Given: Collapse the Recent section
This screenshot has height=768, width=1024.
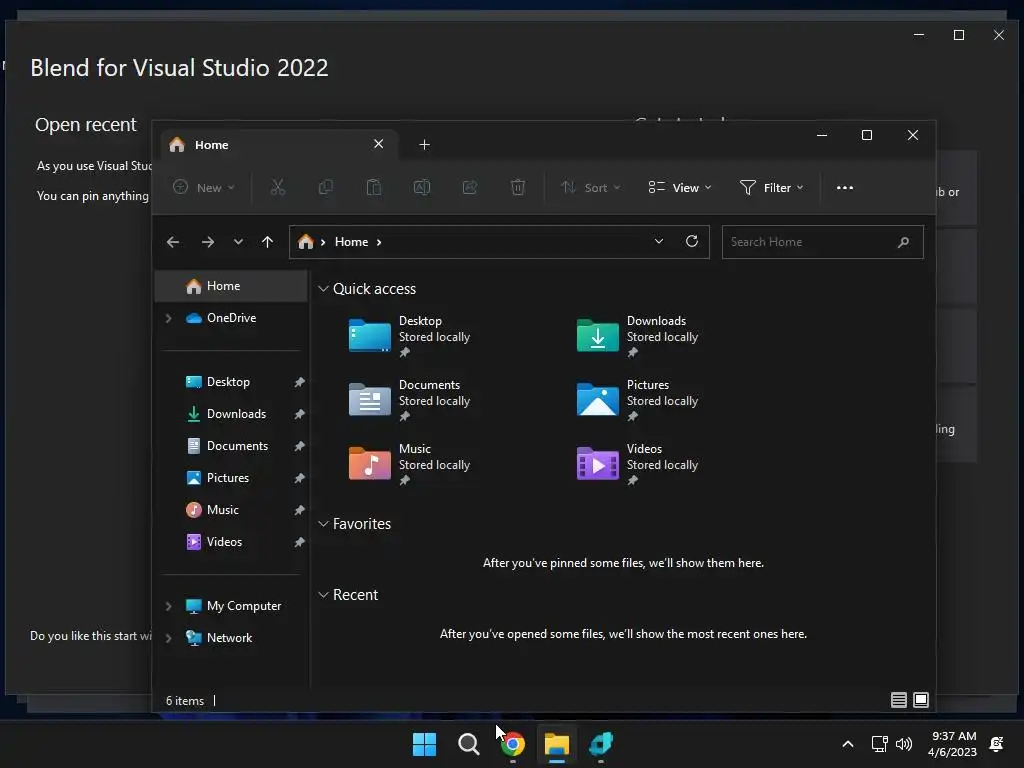Looking at the screenshot, I should pos(323,595).
